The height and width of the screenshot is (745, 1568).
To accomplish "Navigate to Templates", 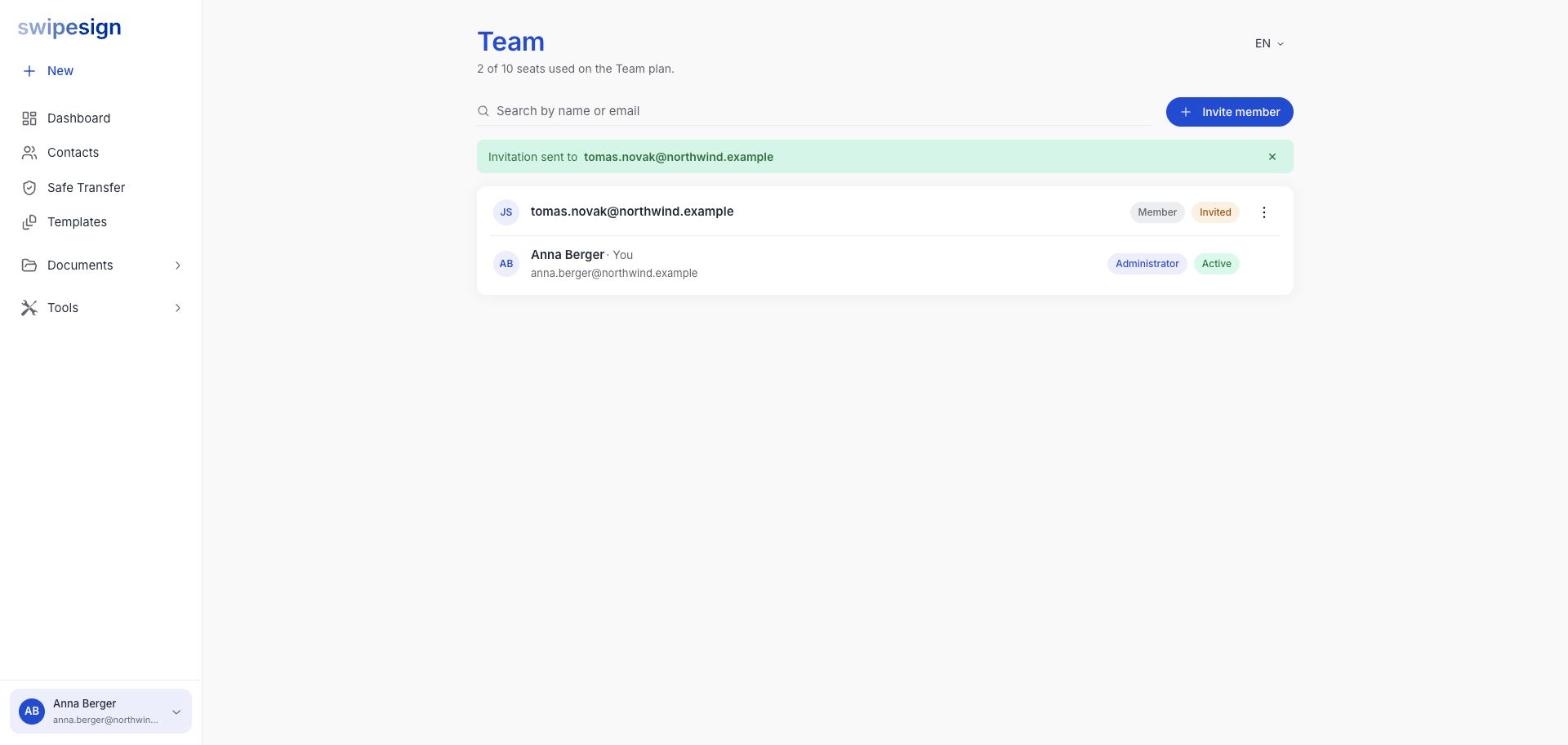I will (x=77, y=222).
